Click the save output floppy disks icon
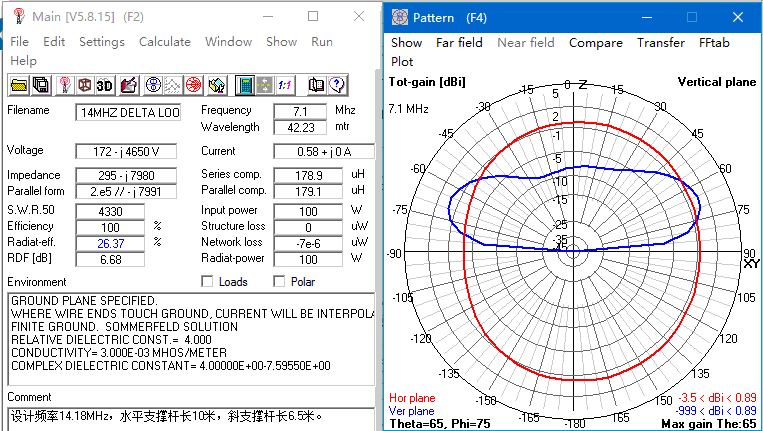This screenshot has width=763, height=431. coord(41,85)
